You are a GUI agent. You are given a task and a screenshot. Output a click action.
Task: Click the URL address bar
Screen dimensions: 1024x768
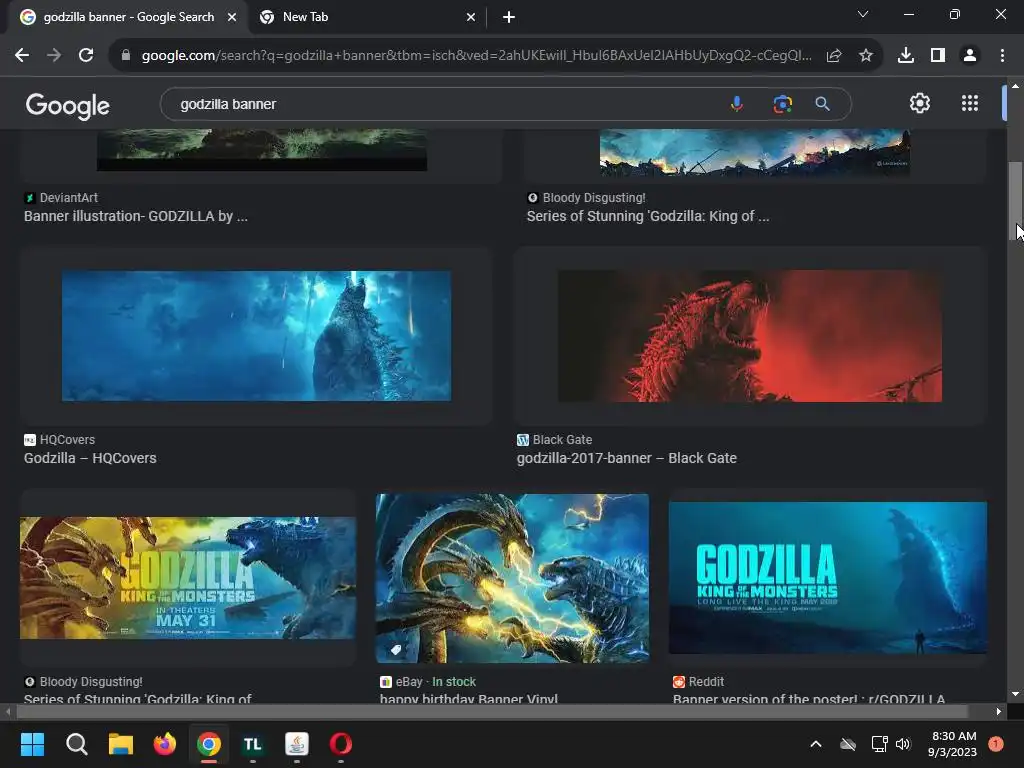coord(477,56)
